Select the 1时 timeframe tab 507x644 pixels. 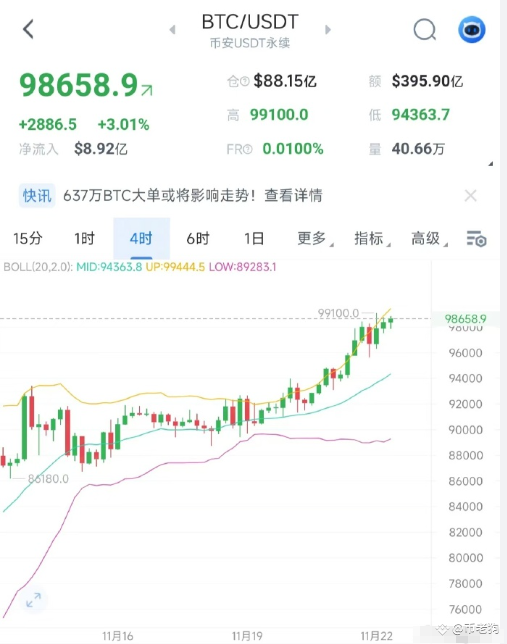tap(84, 239)
